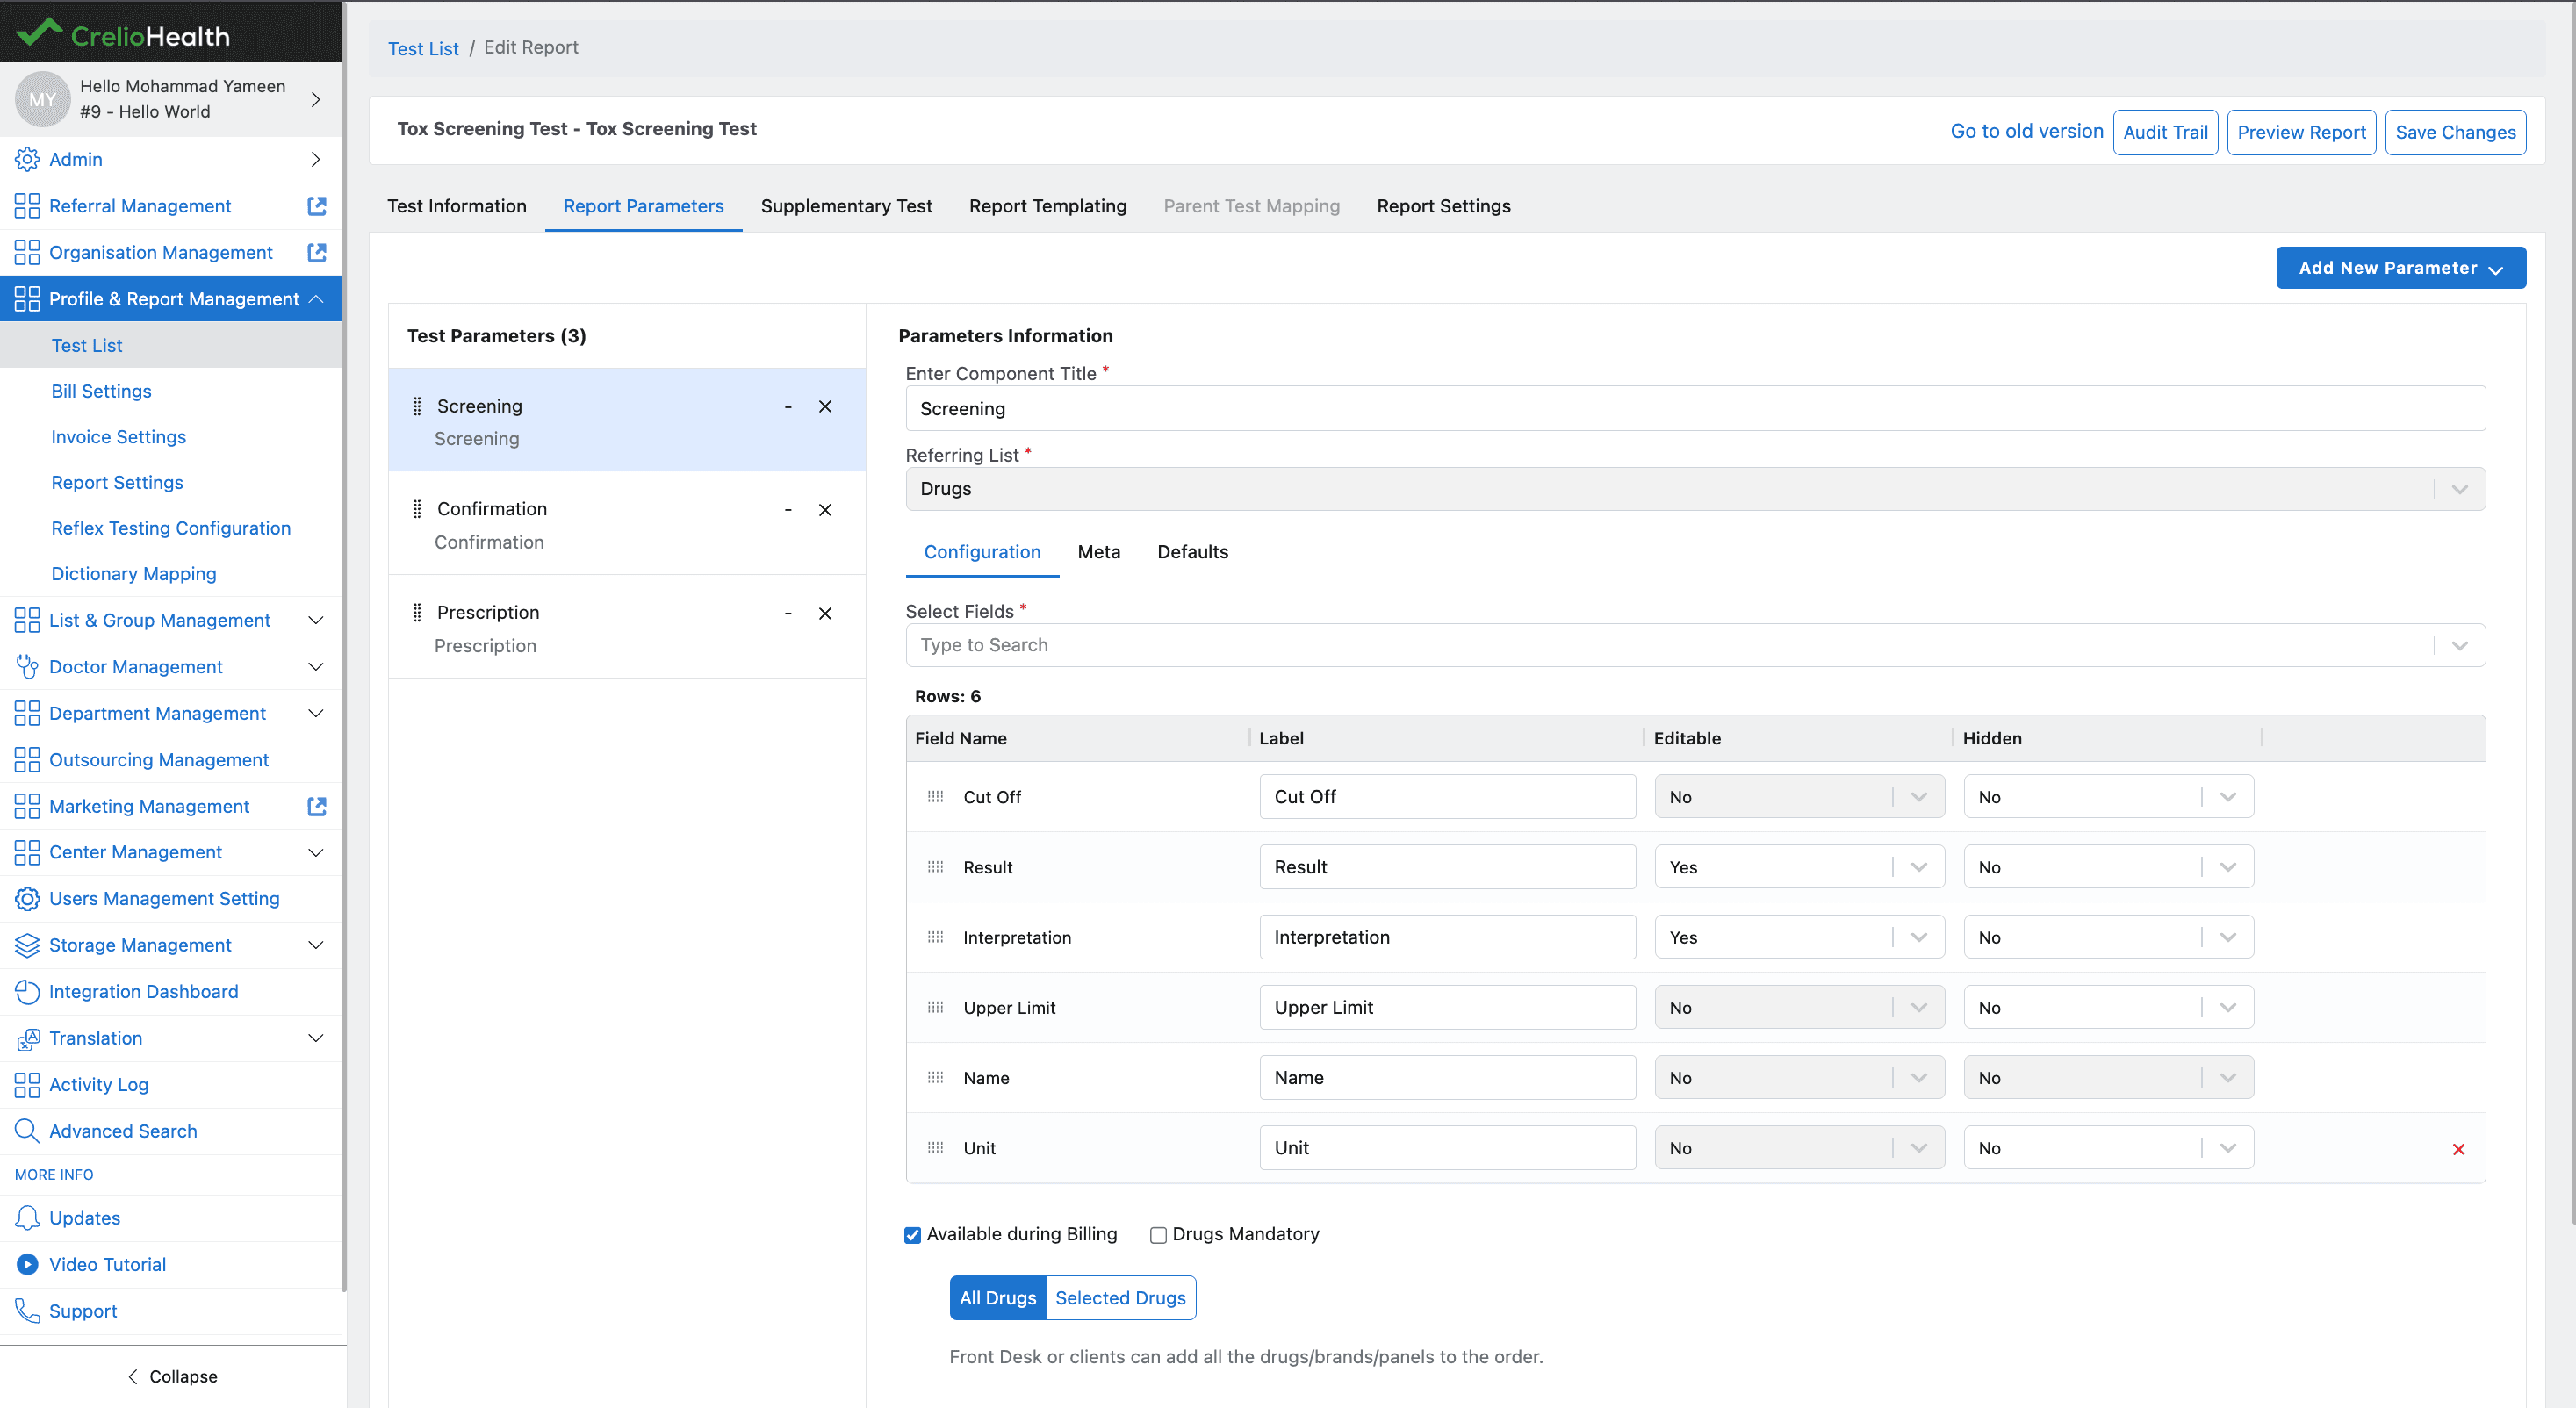Open Result Editable dropdown
Image resolution: width=2576 pixels, height=1408 pixels.
click(x=1799, y=867)
